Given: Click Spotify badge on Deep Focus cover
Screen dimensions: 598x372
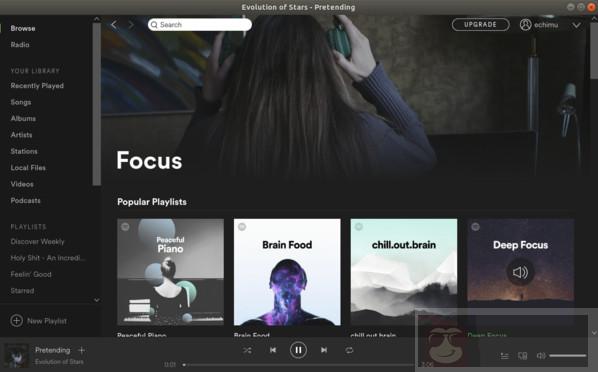Looking at the screenshot, I should (475, 227).
